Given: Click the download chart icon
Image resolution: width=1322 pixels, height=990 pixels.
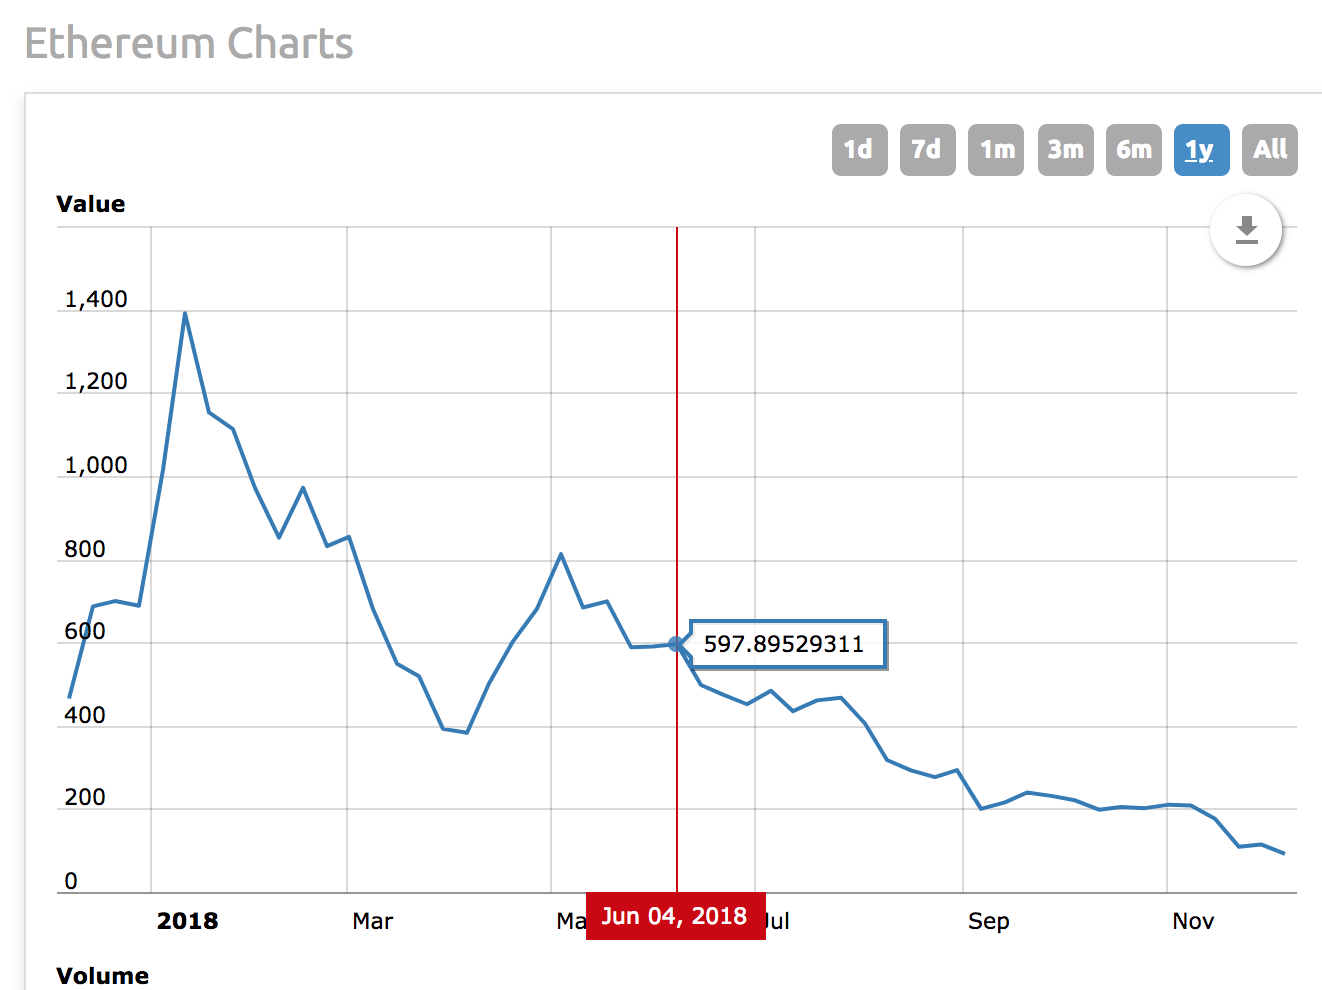Looking at the screenshot, I should click(x=1246, y=230).
